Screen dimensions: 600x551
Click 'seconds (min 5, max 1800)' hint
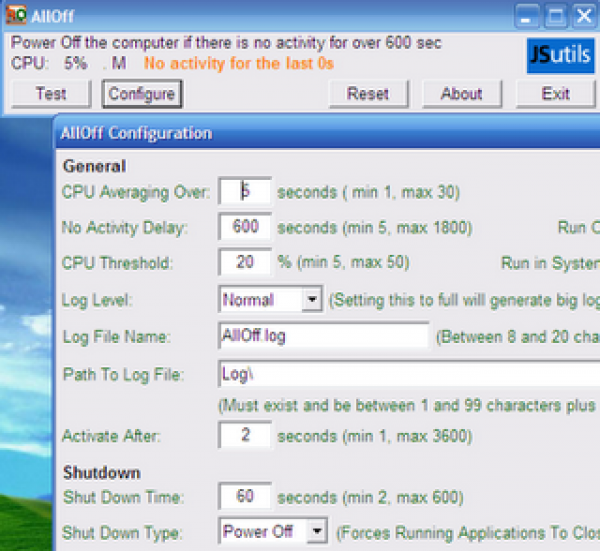tap(375, 228)
